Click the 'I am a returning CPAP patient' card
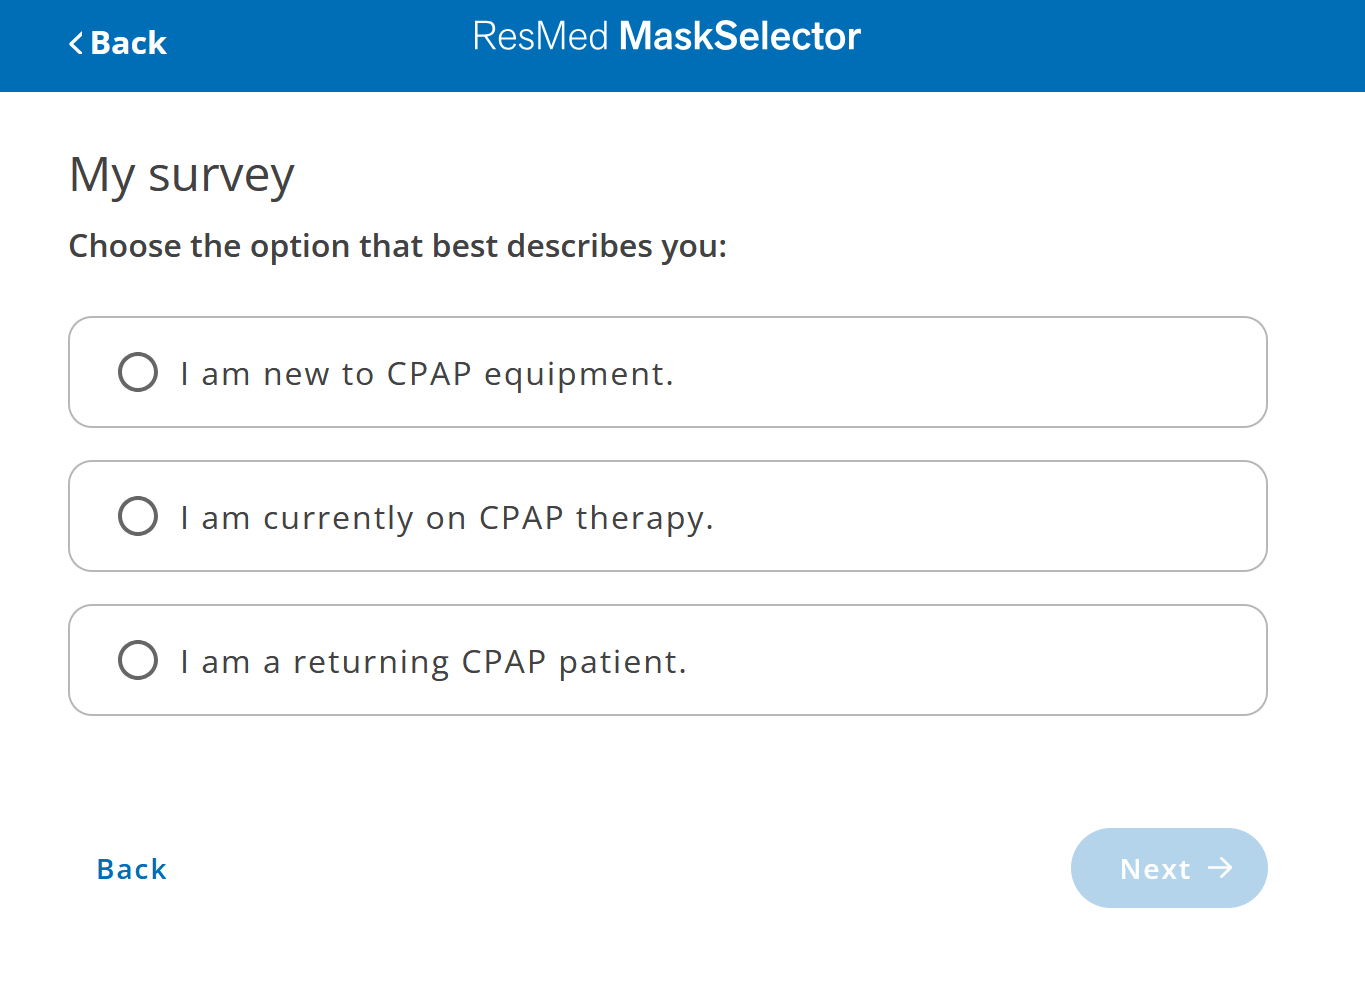The width and height of the screenshot is (1365, 985). click(667, 660)
